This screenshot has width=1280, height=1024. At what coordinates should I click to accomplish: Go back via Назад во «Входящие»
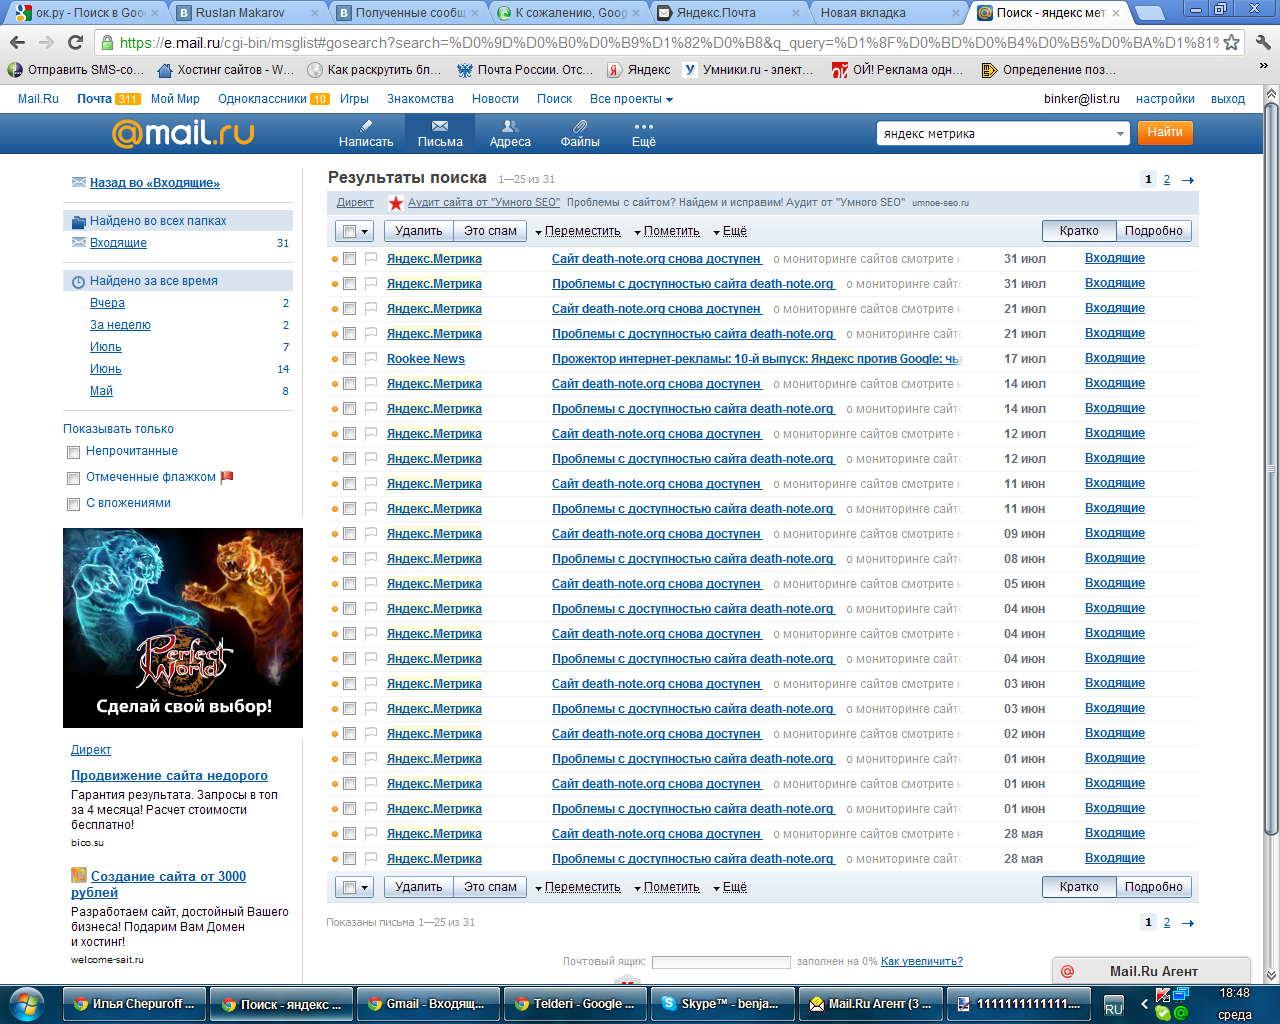(155, 183)
